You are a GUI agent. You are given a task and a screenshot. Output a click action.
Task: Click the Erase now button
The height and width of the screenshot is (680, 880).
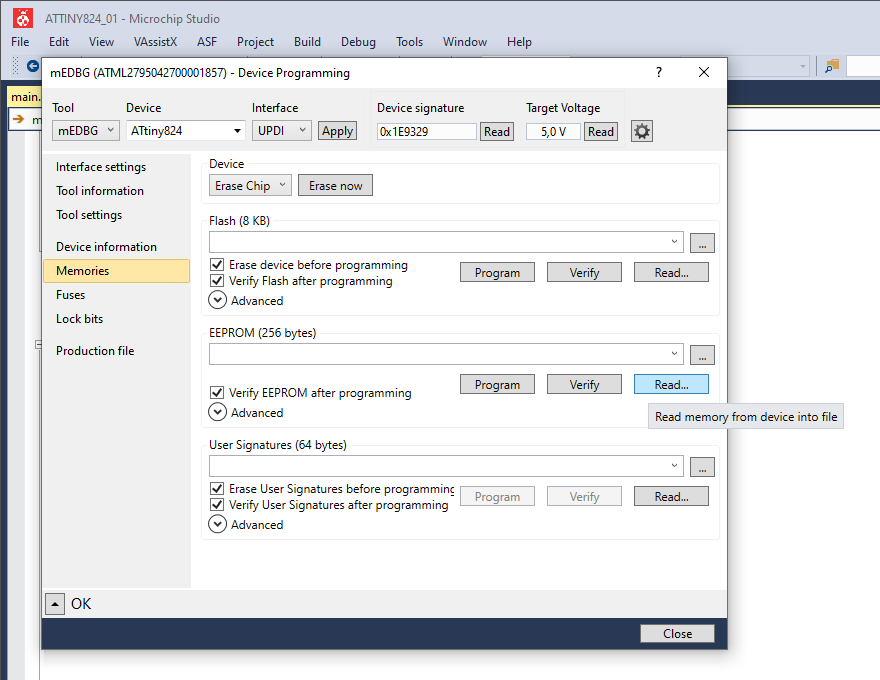tap(335, 185)
